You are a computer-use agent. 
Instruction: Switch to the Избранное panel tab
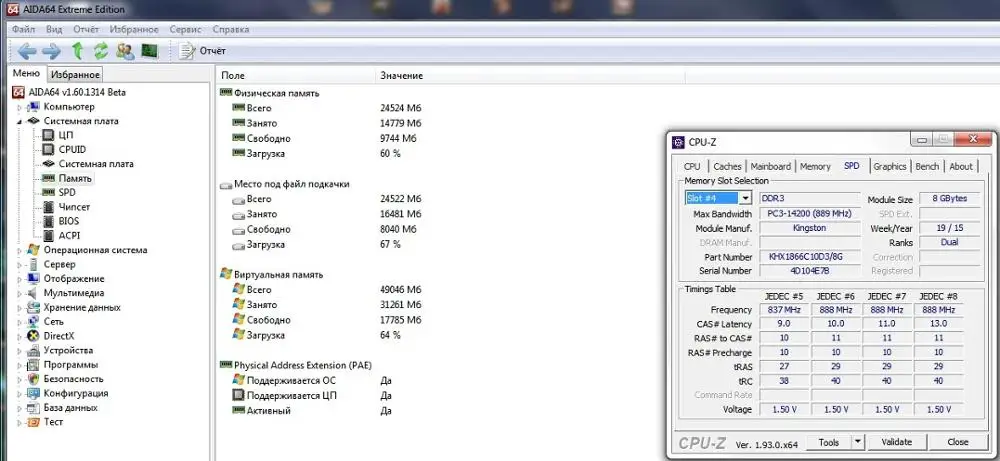pos(75,75)
